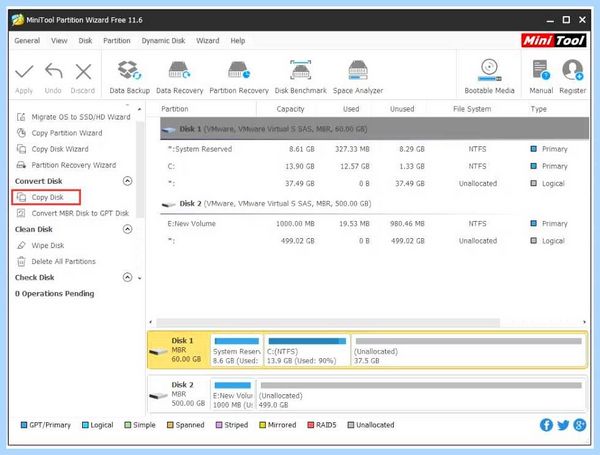Select the System Reserved partition row
600x455 pixels.
click(x=374, y=149)
